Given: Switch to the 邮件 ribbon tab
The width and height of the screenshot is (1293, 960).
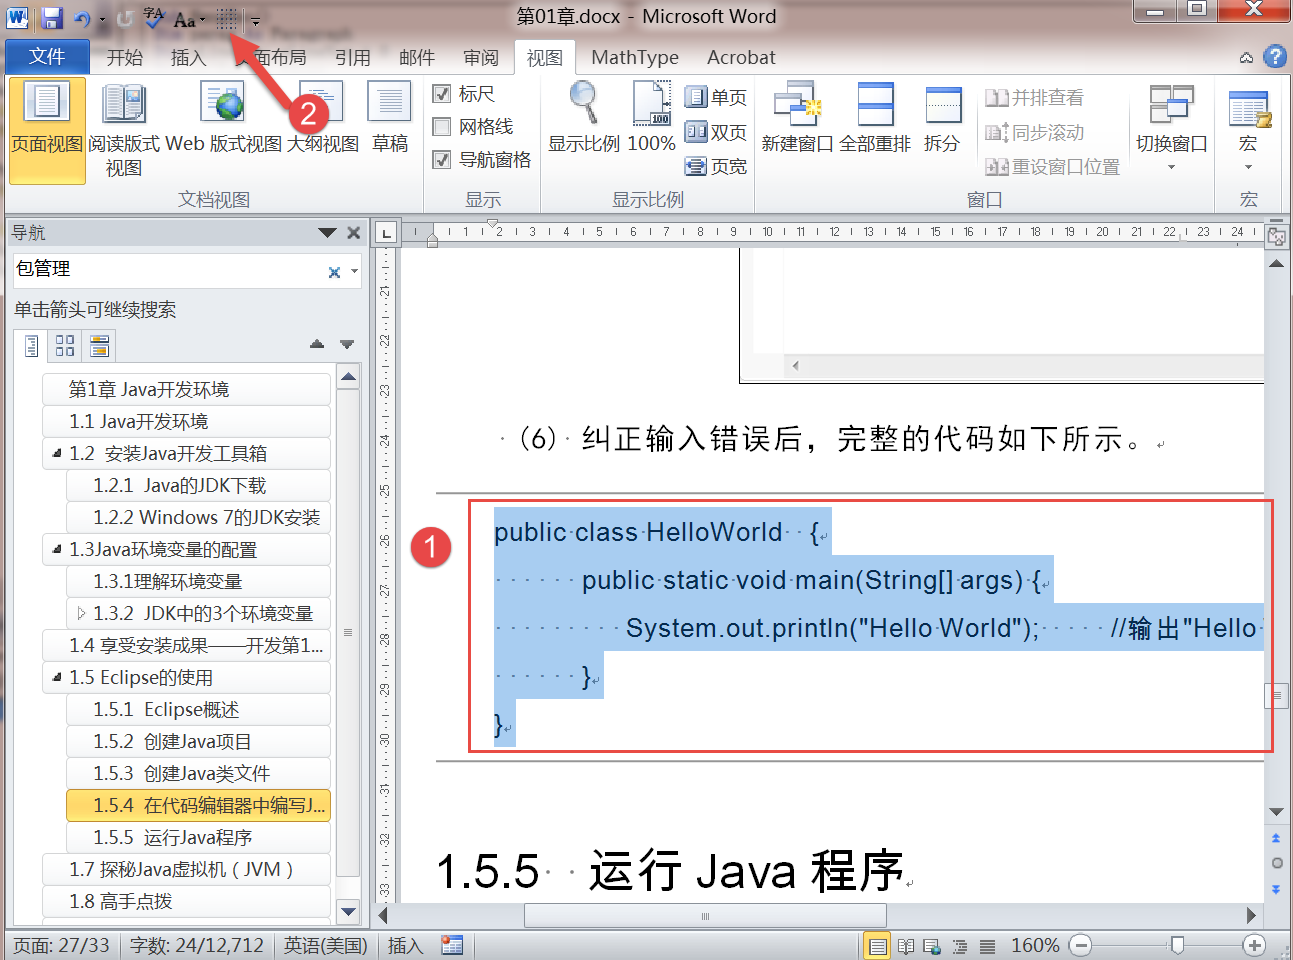Looking at the screenshot, I should coord(416,58).
